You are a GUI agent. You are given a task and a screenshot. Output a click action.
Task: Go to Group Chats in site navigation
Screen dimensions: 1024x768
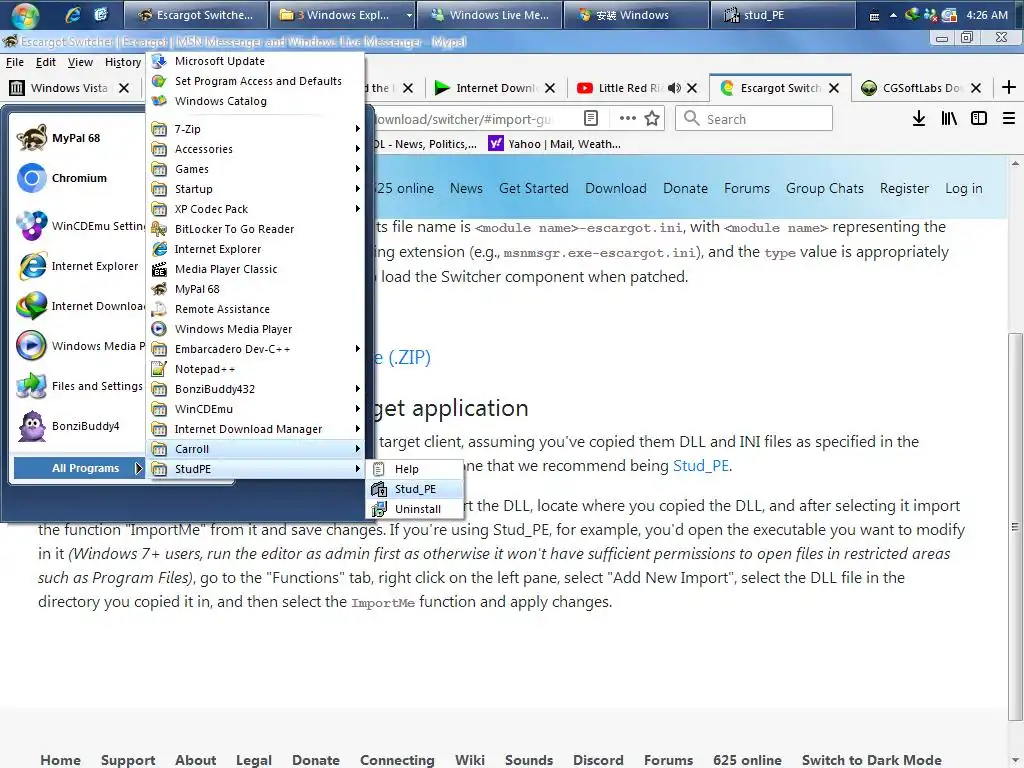pyautogui.click(x=824, y=188)
